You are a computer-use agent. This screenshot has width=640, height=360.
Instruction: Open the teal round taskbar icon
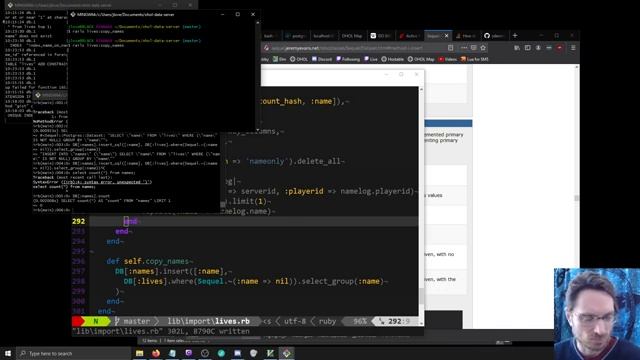pyautogui.click(x=221, y=353)
